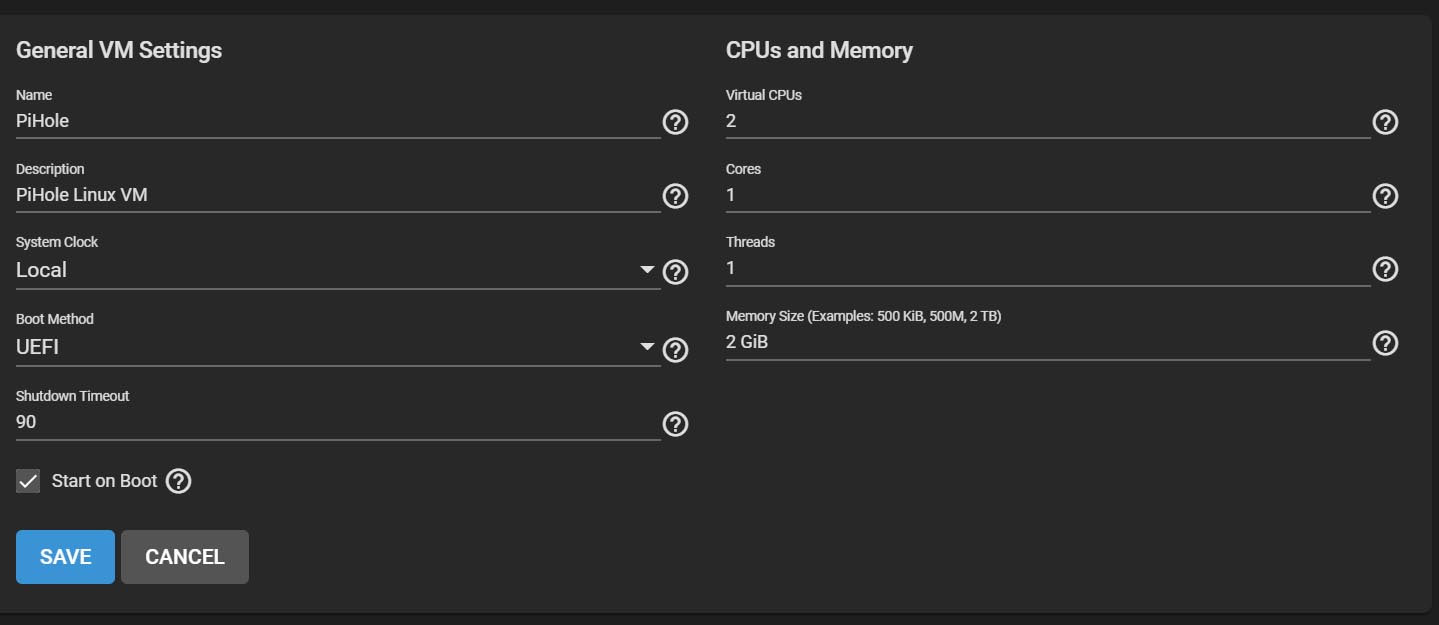Open help for Virtual CPUs

click(1385, 122)
